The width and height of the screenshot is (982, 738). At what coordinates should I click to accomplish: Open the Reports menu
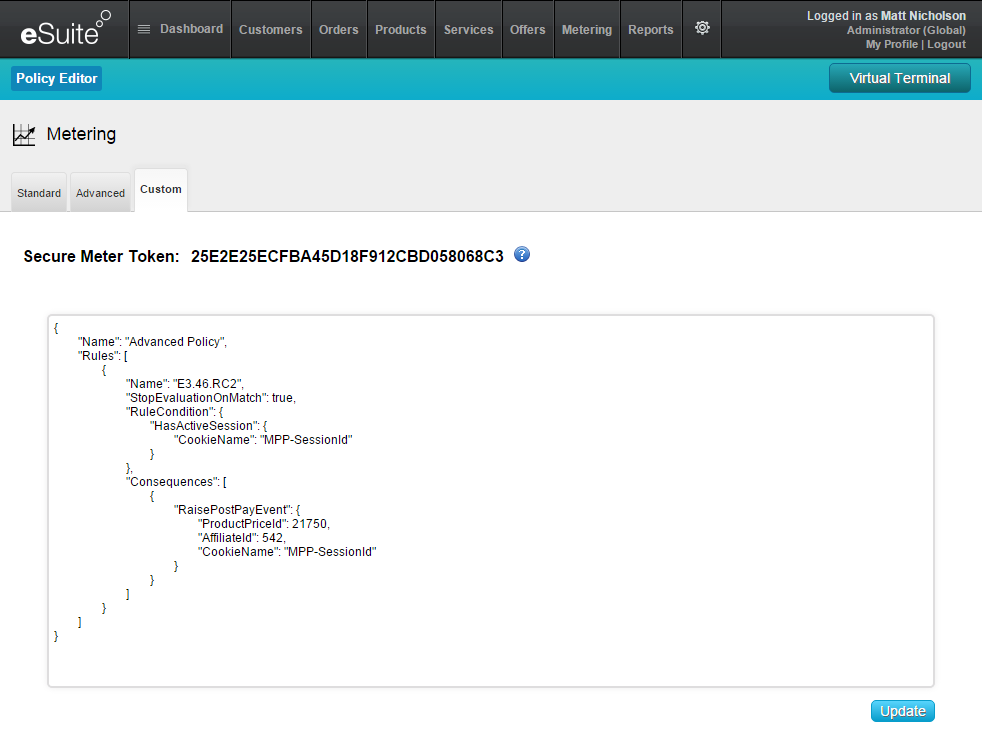[651, 30]
